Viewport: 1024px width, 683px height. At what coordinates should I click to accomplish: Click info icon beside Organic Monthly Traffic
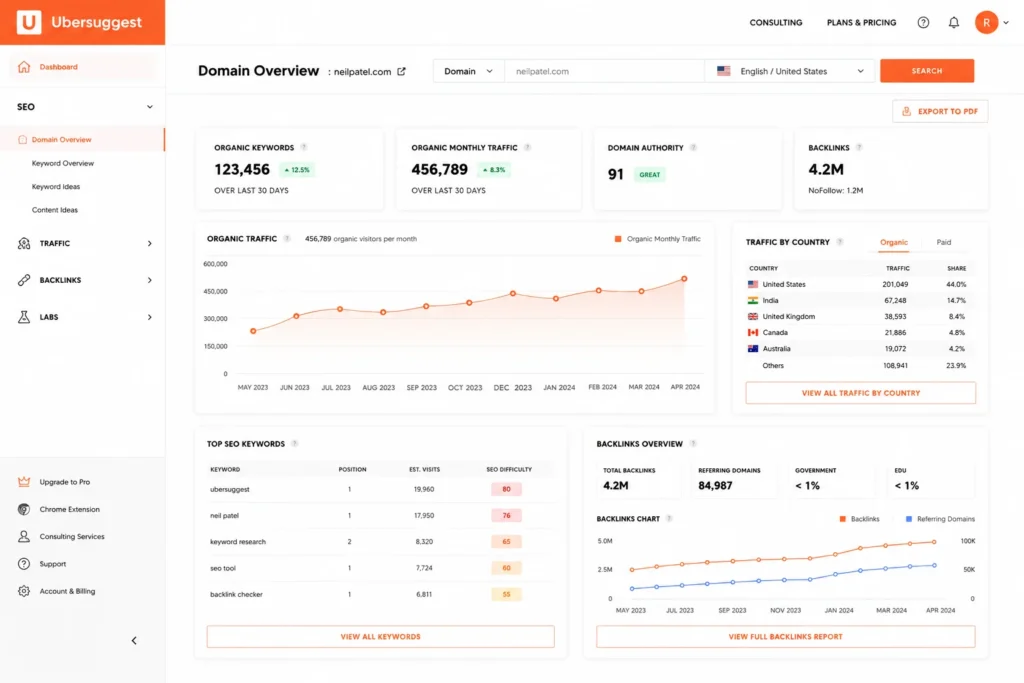527,148
